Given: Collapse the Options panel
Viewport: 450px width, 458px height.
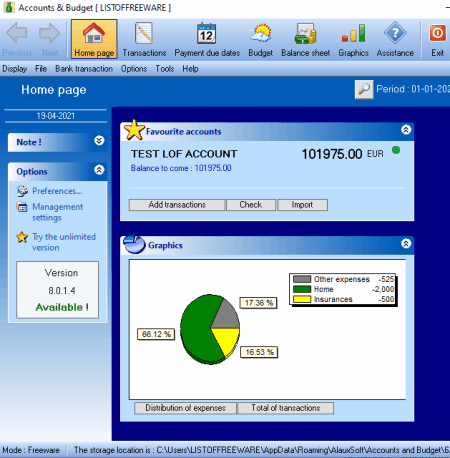Looking at the screenshot, I should 99,170.
